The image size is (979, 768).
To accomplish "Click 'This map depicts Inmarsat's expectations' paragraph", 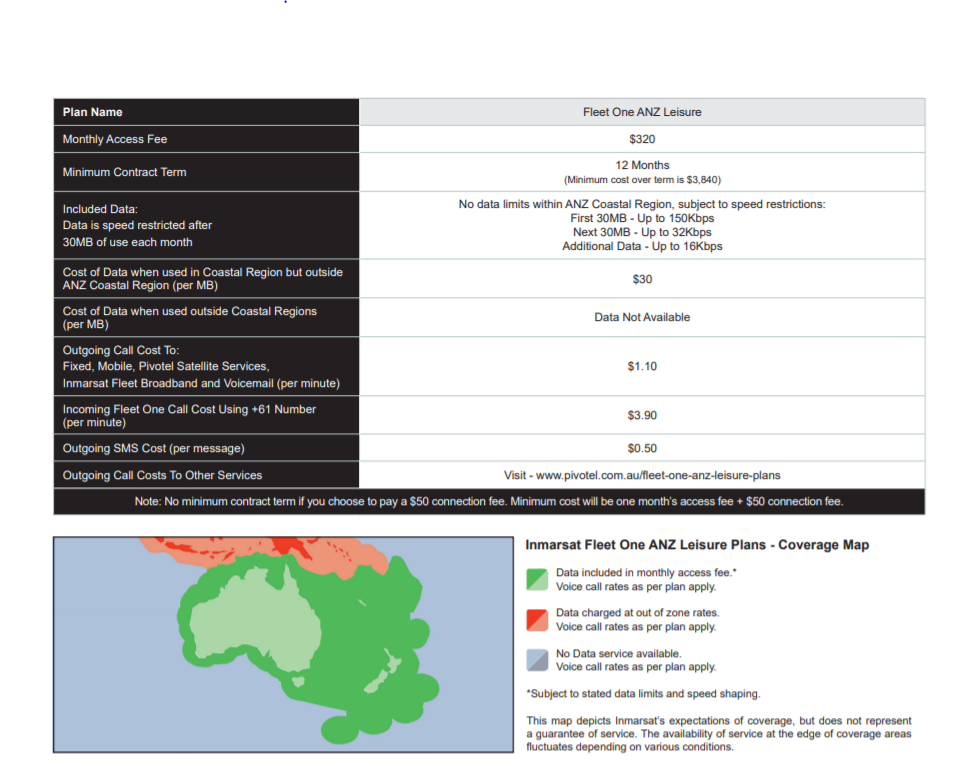I will click(719, 734).
